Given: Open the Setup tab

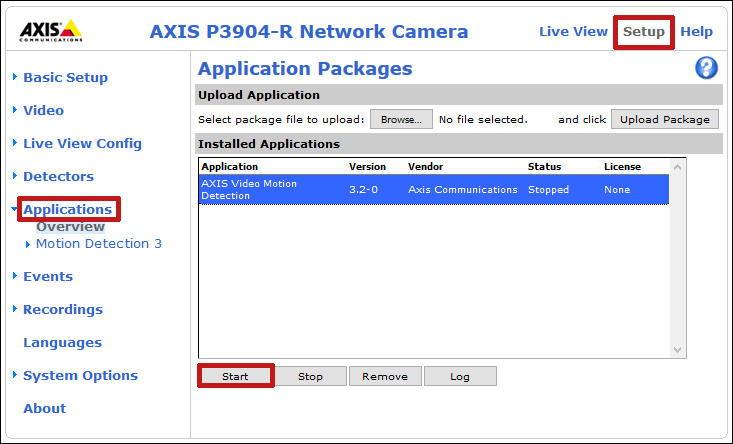Looking at the screenshot, I should [643, 31].
